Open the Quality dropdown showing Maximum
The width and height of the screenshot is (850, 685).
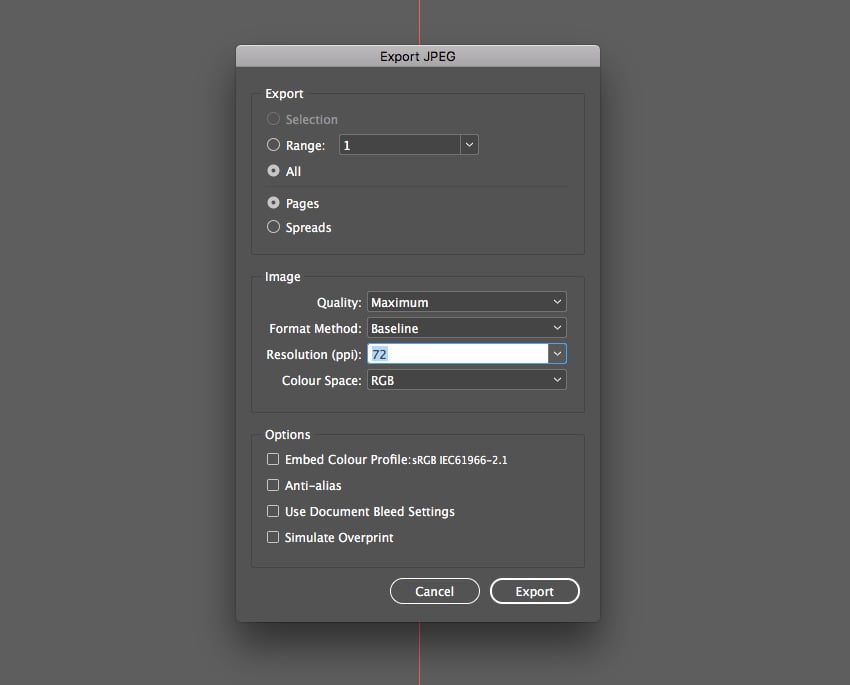[467, 302]
